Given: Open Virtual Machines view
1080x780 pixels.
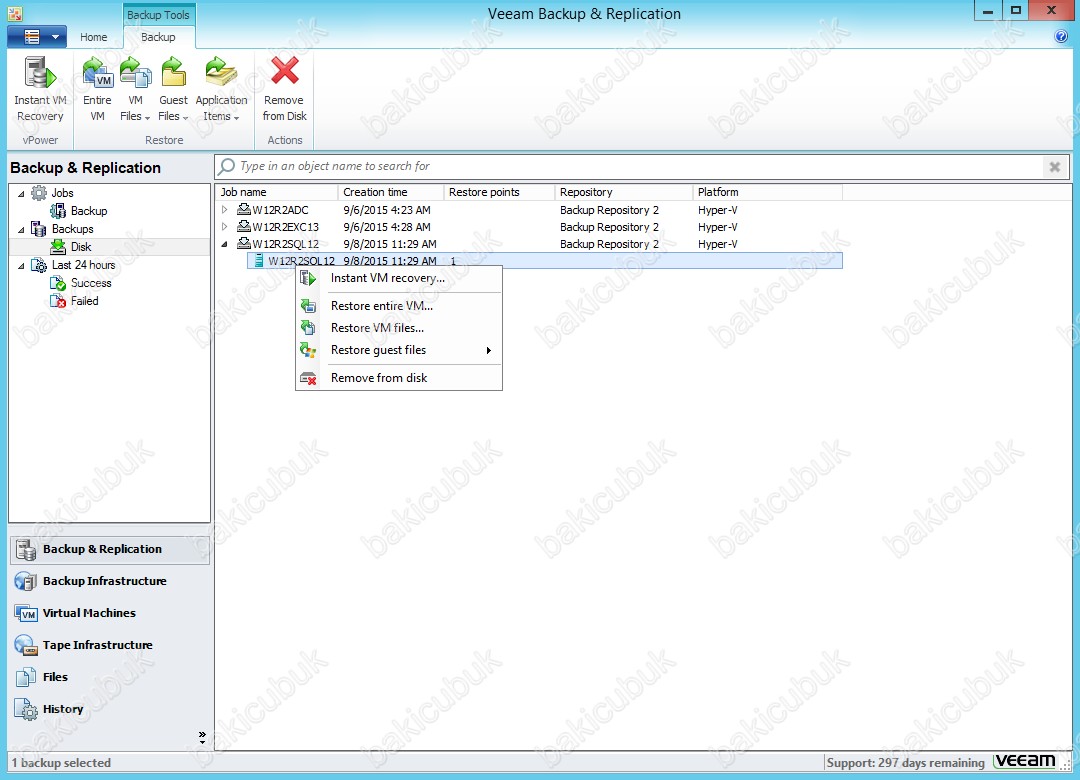Looking at the screenshot, I should (110, 613).
